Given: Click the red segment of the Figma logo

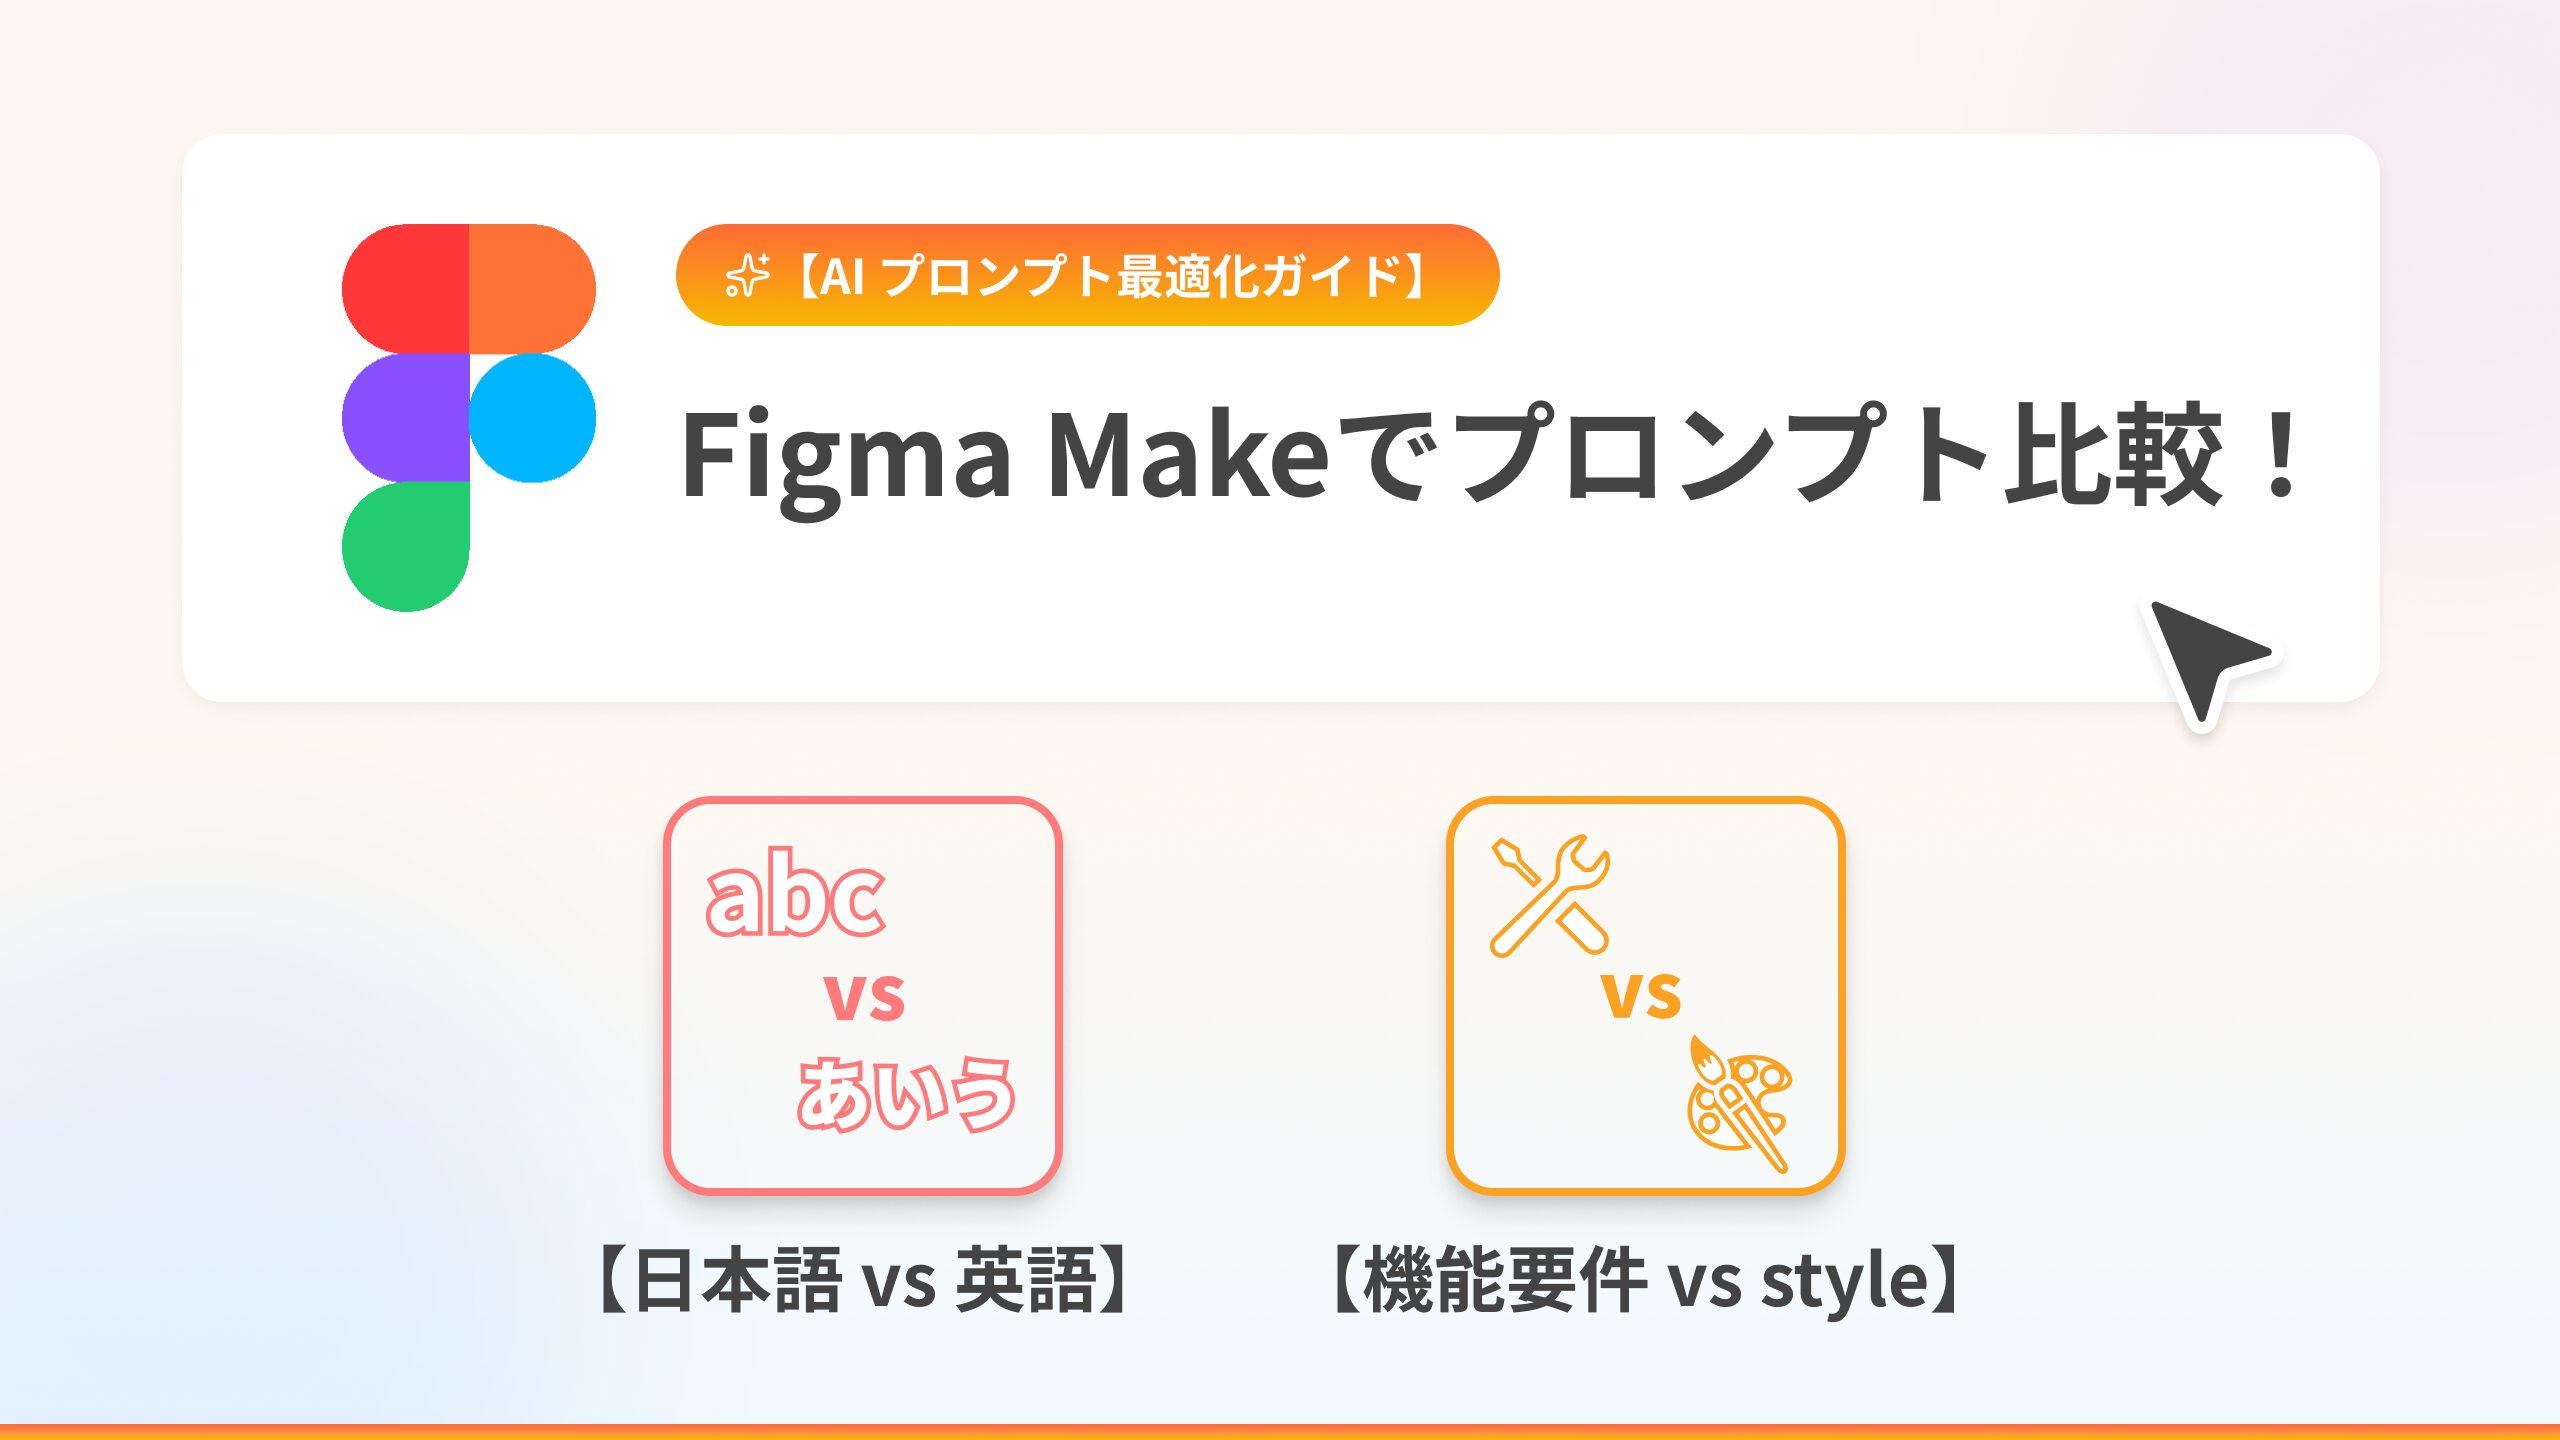Looking at the screenshot, I should [x=405, y=288].
